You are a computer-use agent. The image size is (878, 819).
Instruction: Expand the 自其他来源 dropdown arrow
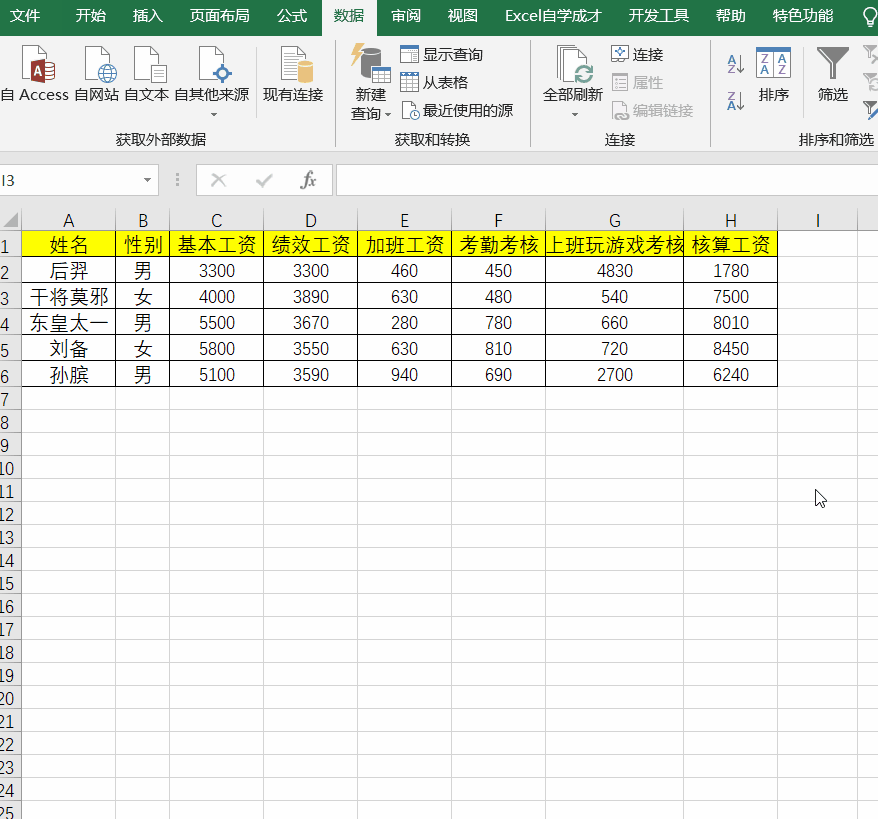[216, 112]
